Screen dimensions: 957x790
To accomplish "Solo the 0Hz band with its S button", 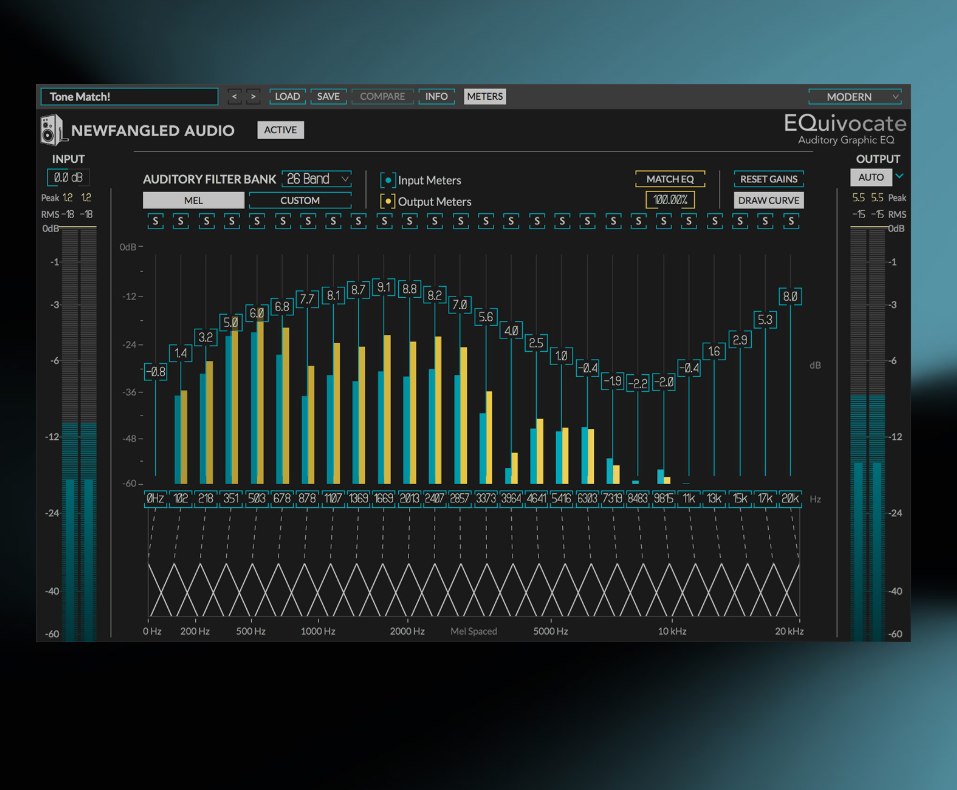I will click(x=156, y=221).
